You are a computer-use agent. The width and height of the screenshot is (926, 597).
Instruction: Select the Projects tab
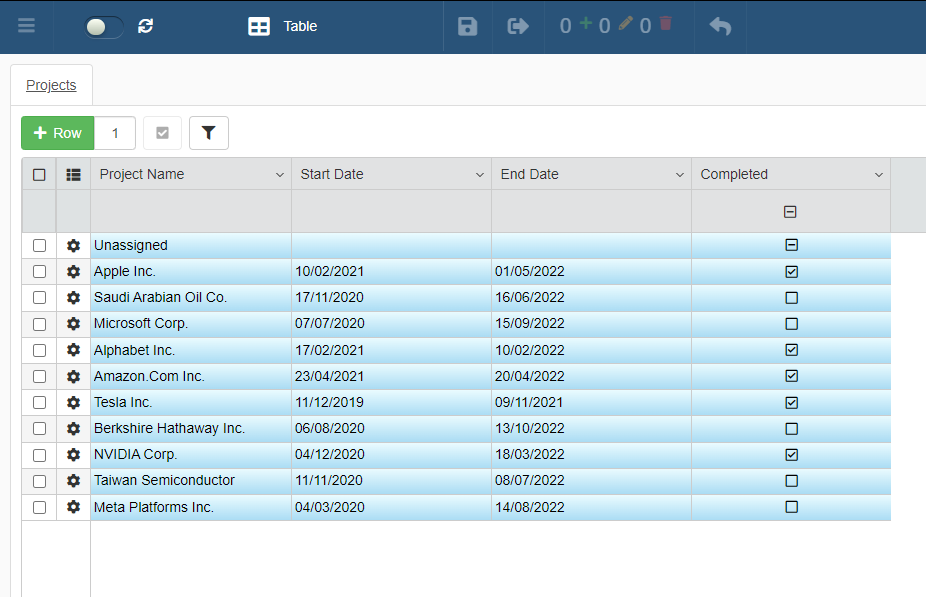tap(51, 85)
